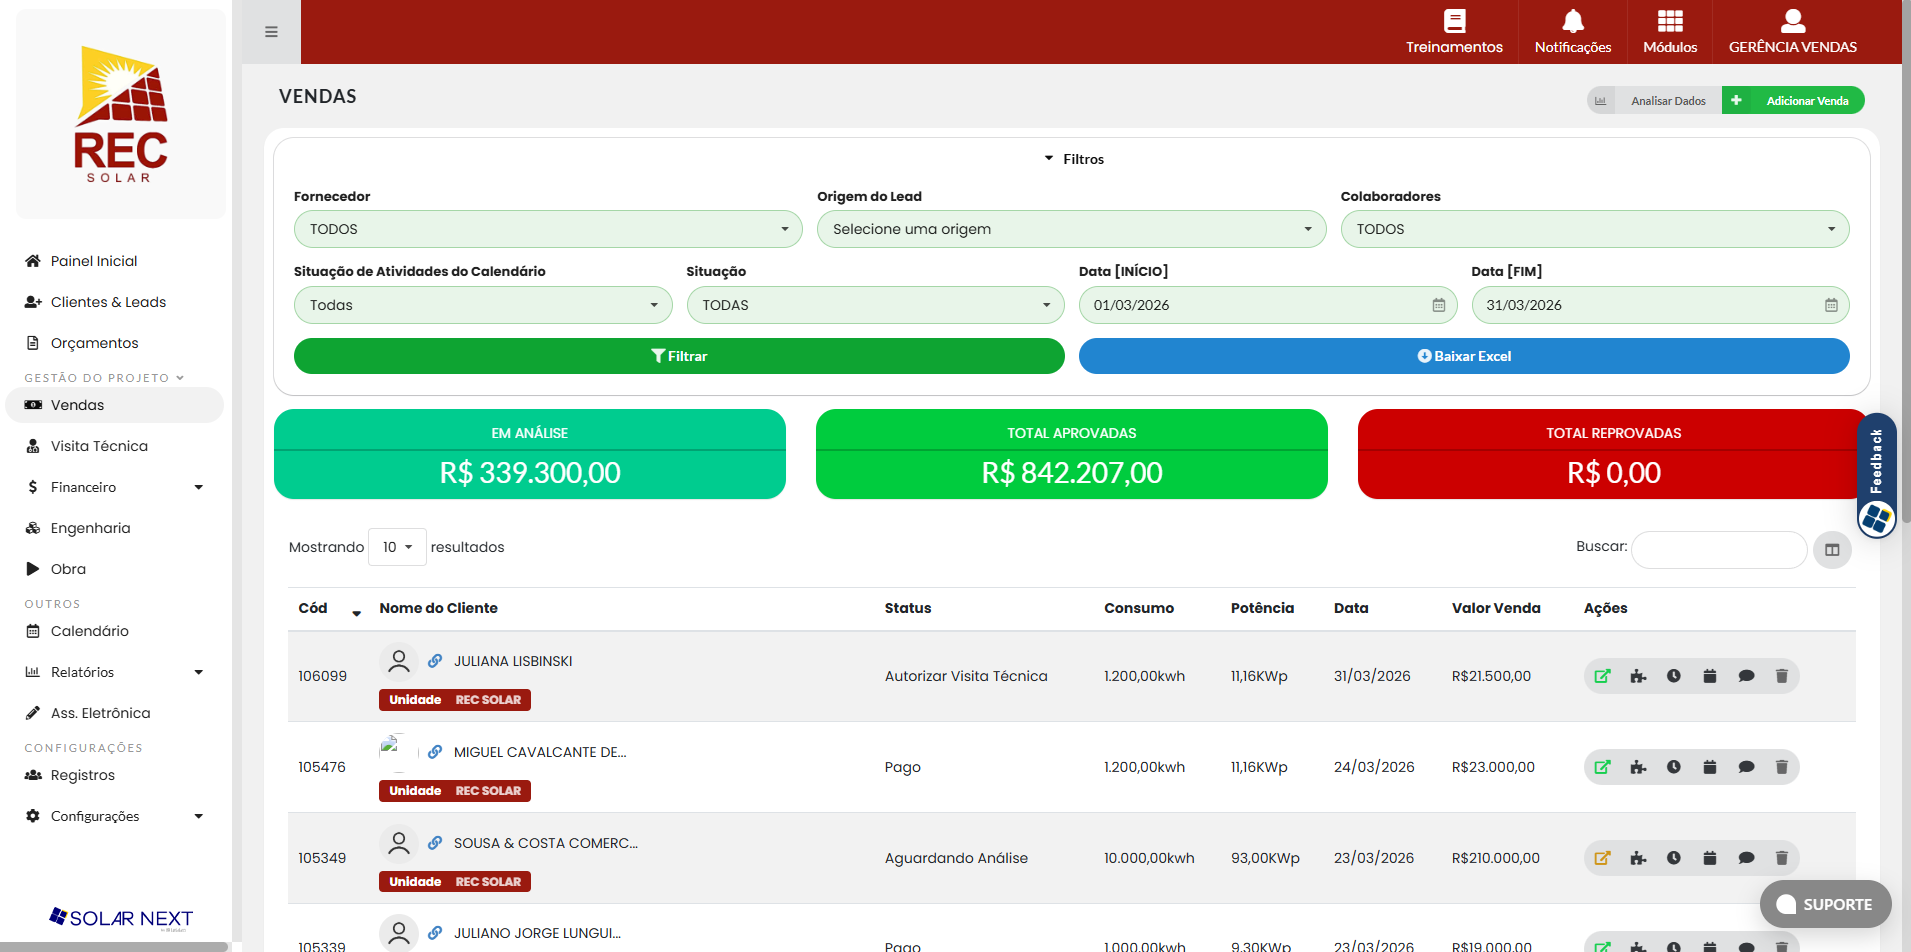Image resolution: width=1911 pixels, height=952 pixels.
Task: Change the results-per-page dropdown showing 10
Action: [x=397, y=547]
